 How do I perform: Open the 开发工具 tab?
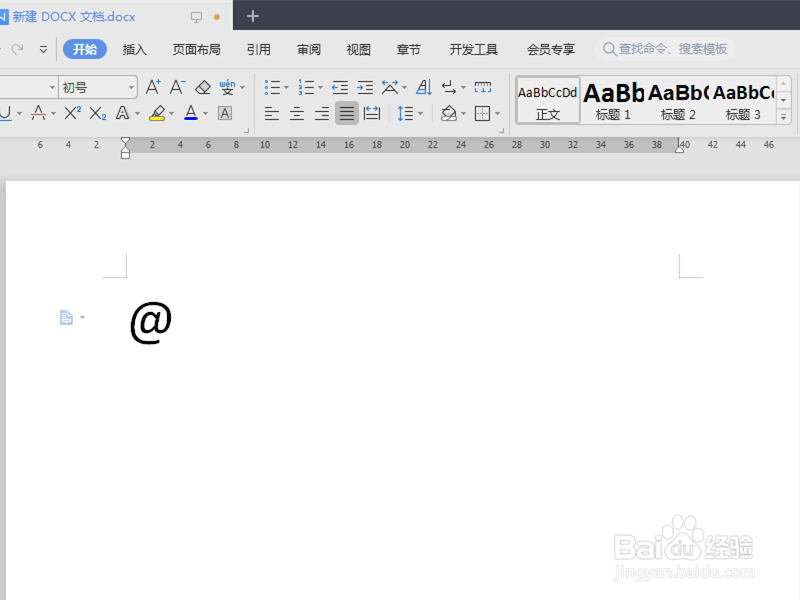point(473,49)
